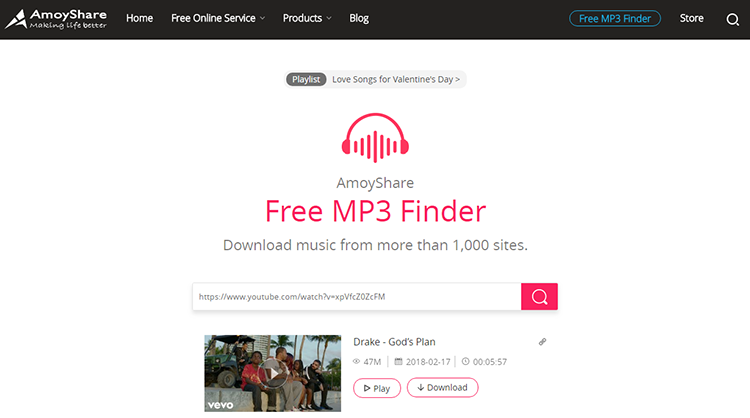Open the Drake - God's Plan title
750x418 pixels.
394,342
